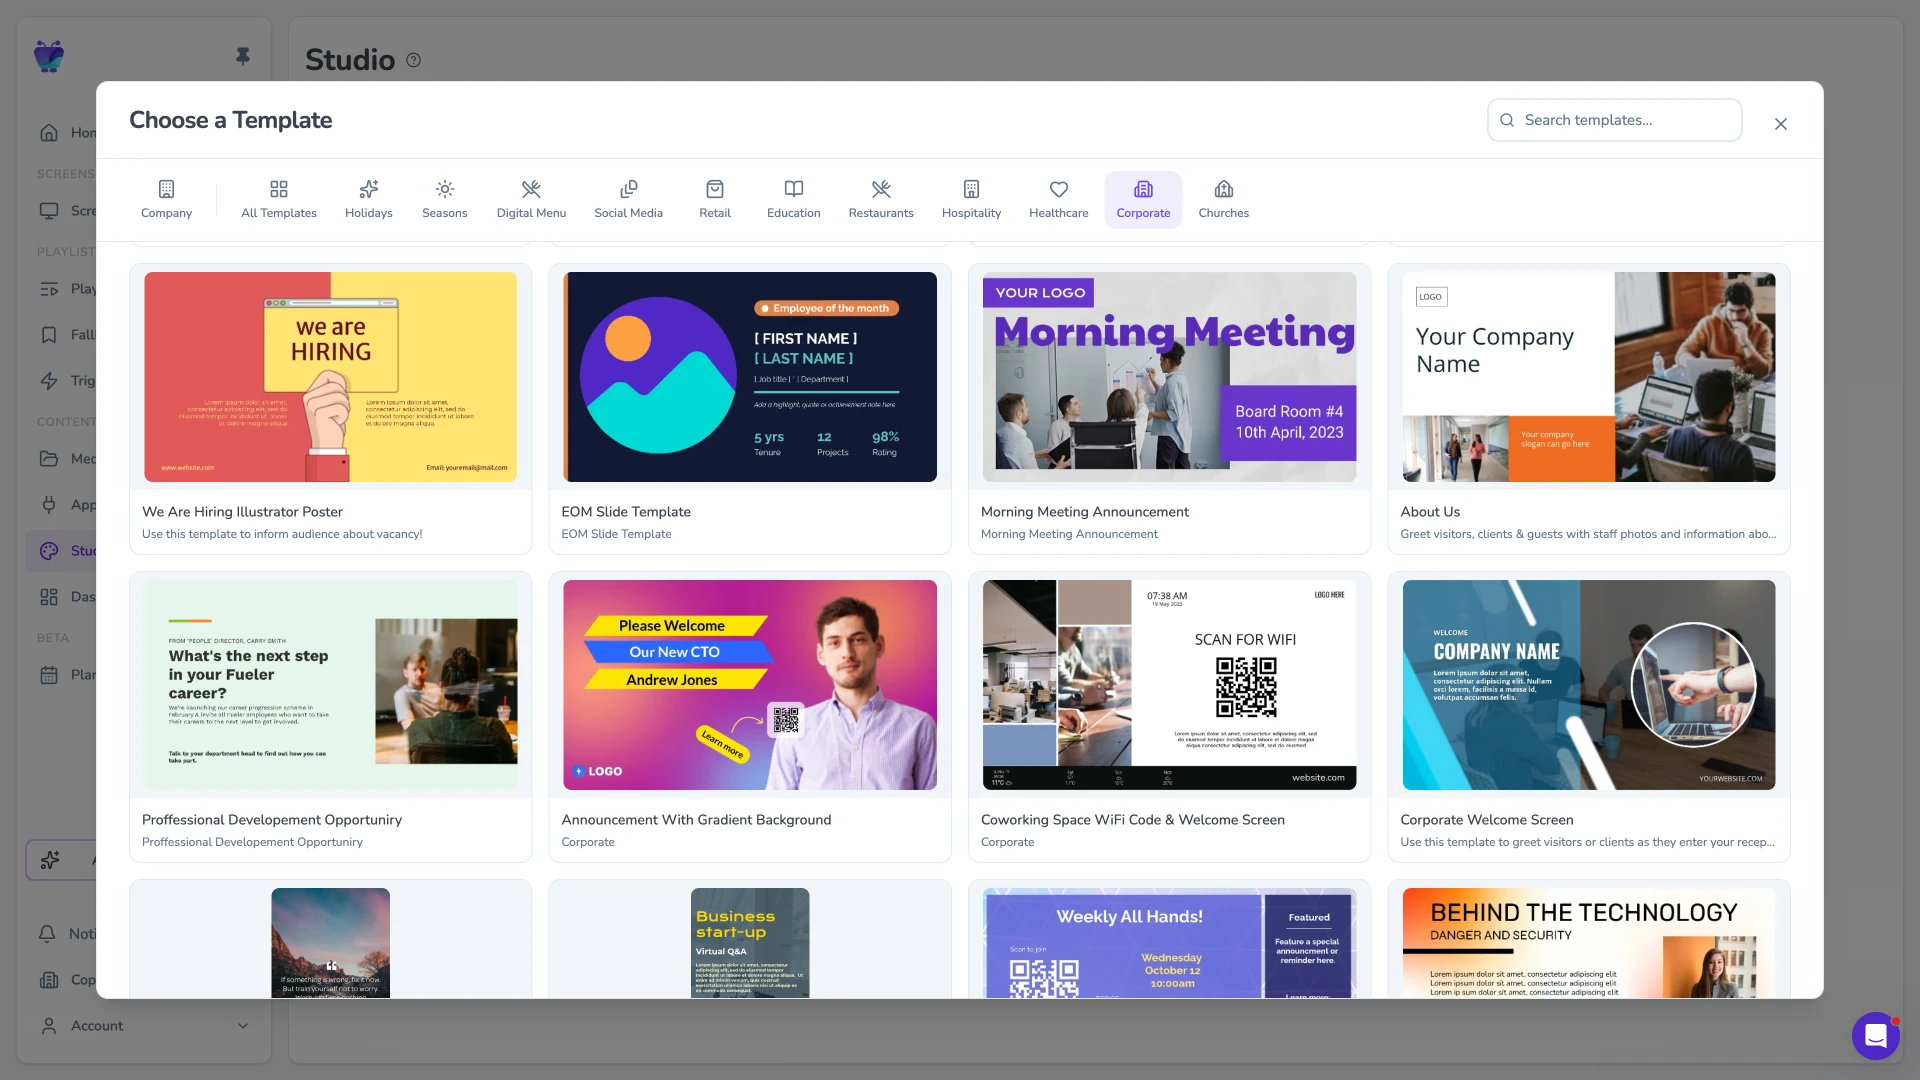Screen dimensions: 1920x1080
Task: Select the Social Media category
Action: [628, 200]
